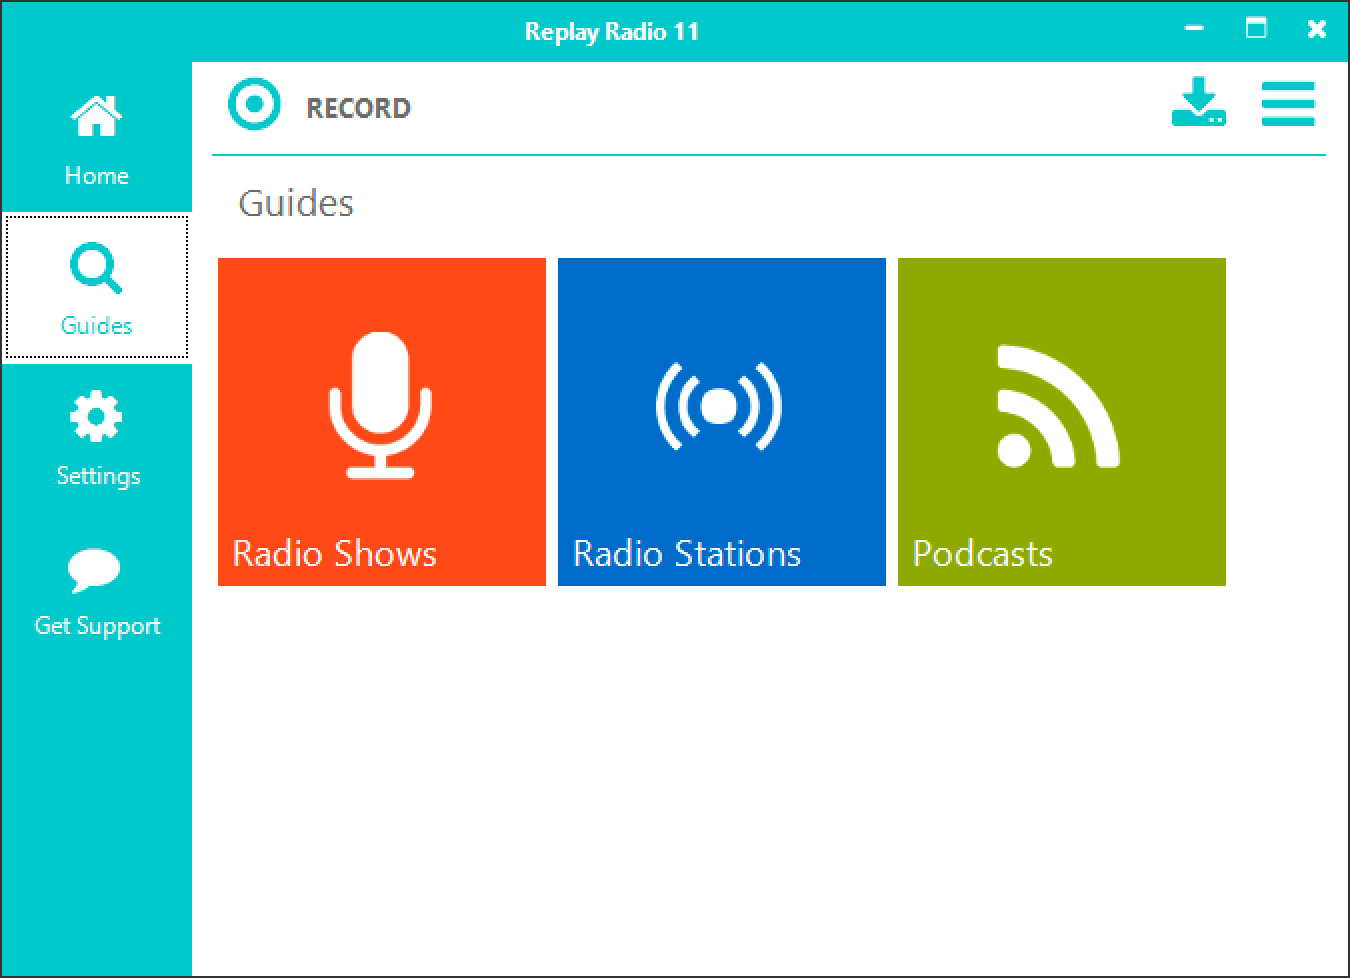
Task: Open the Radio Stations guide tile
Action: (x=722, y=422)
